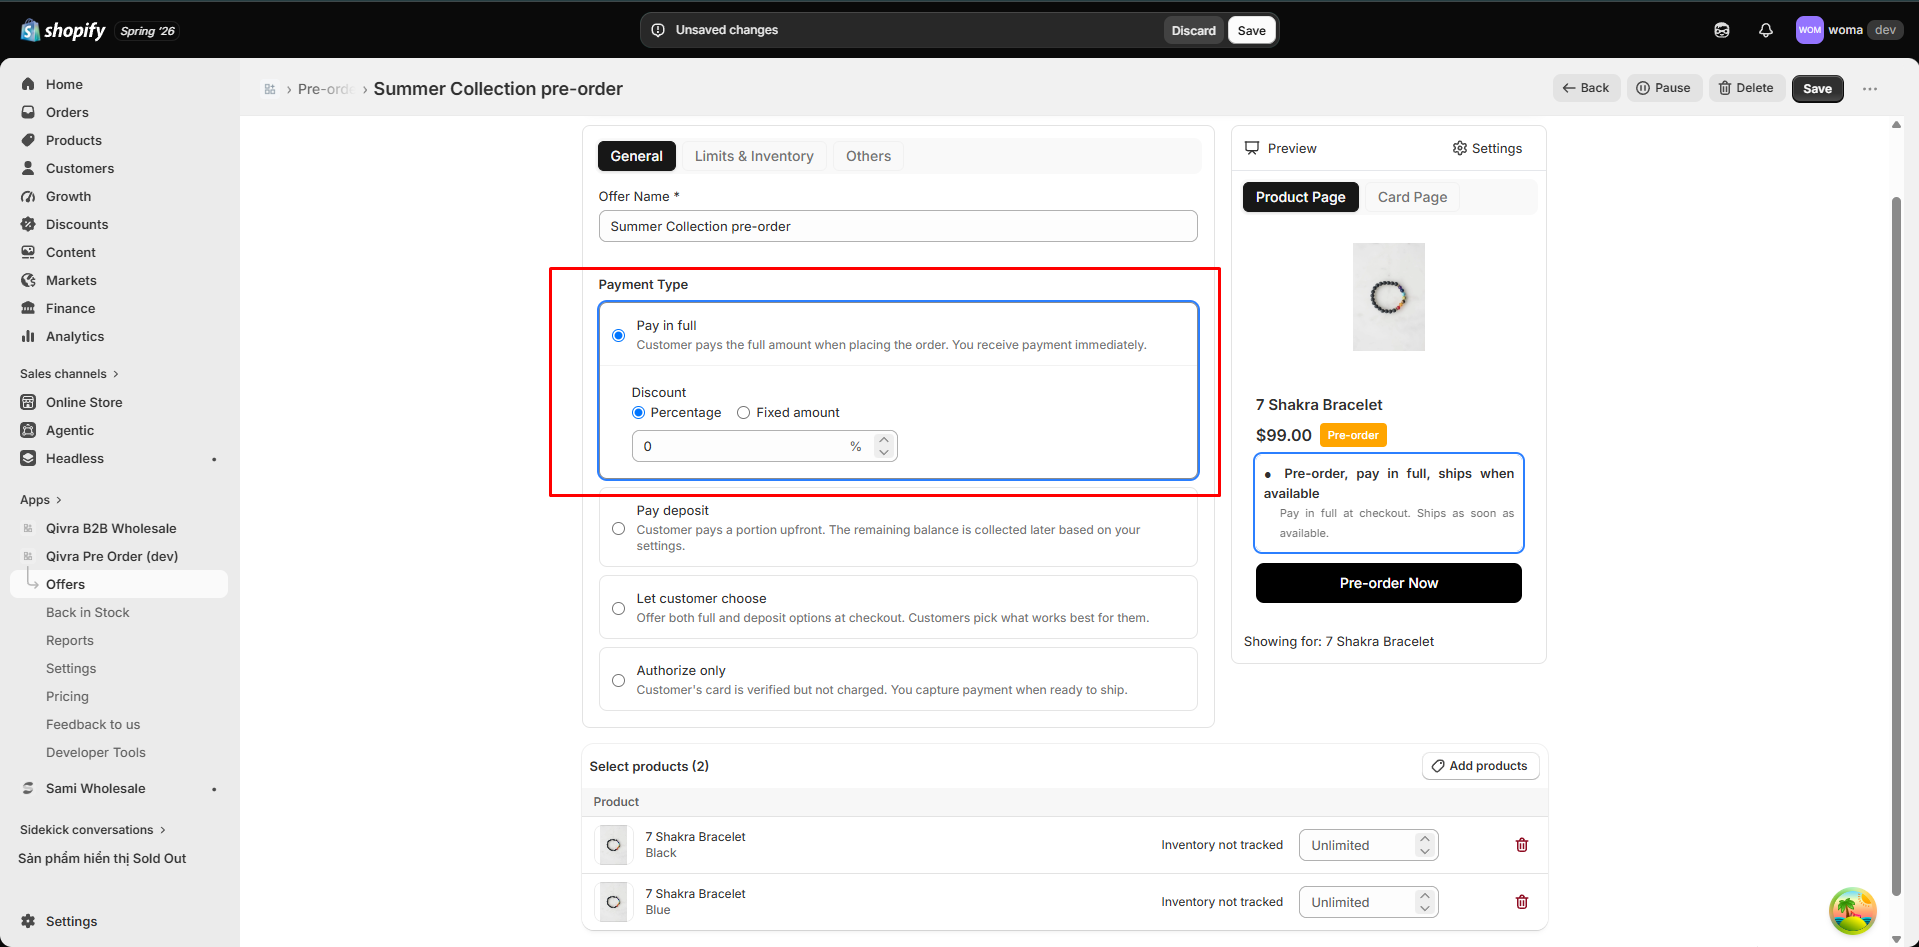This screenshot has height=947, width=1919.
Task: Select the Pay in full radio button
Action: pos(618,335)
